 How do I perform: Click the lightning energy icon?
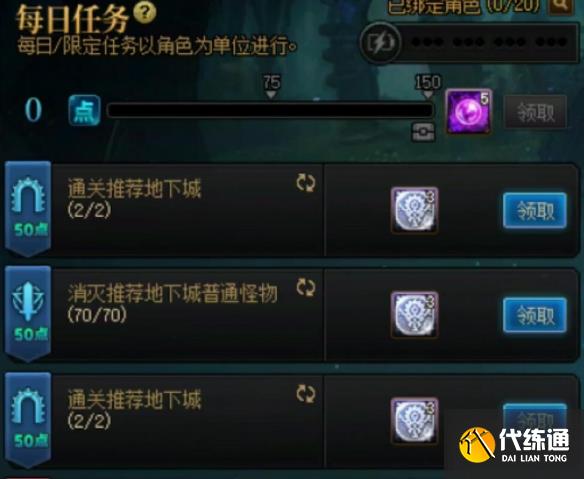380,43
